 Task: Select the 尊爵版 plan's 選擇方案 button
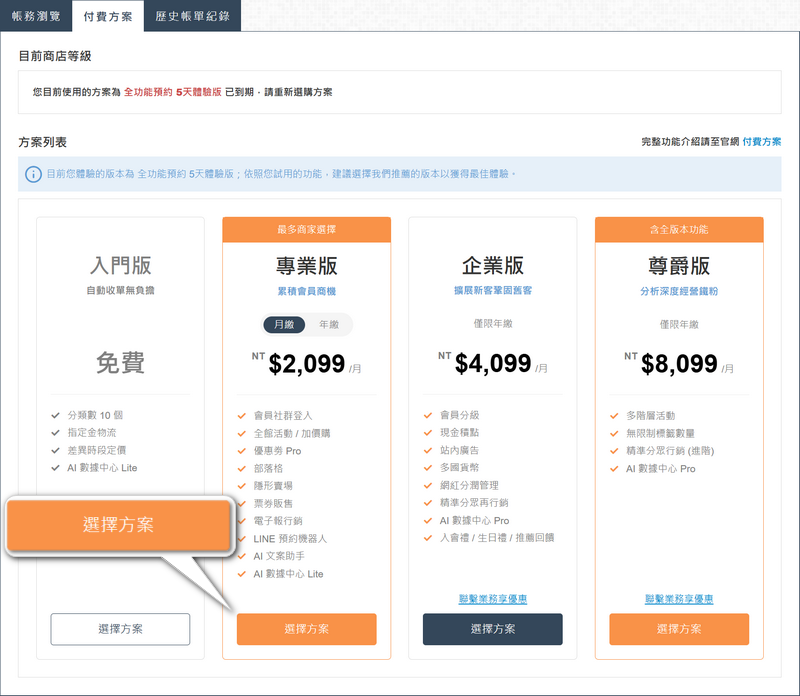679,629
